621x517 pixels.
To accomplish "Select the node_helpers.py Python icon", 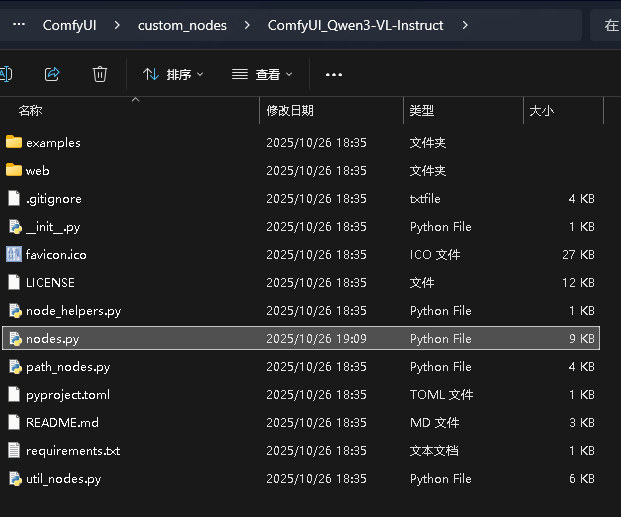I will [x=15, y=311].
